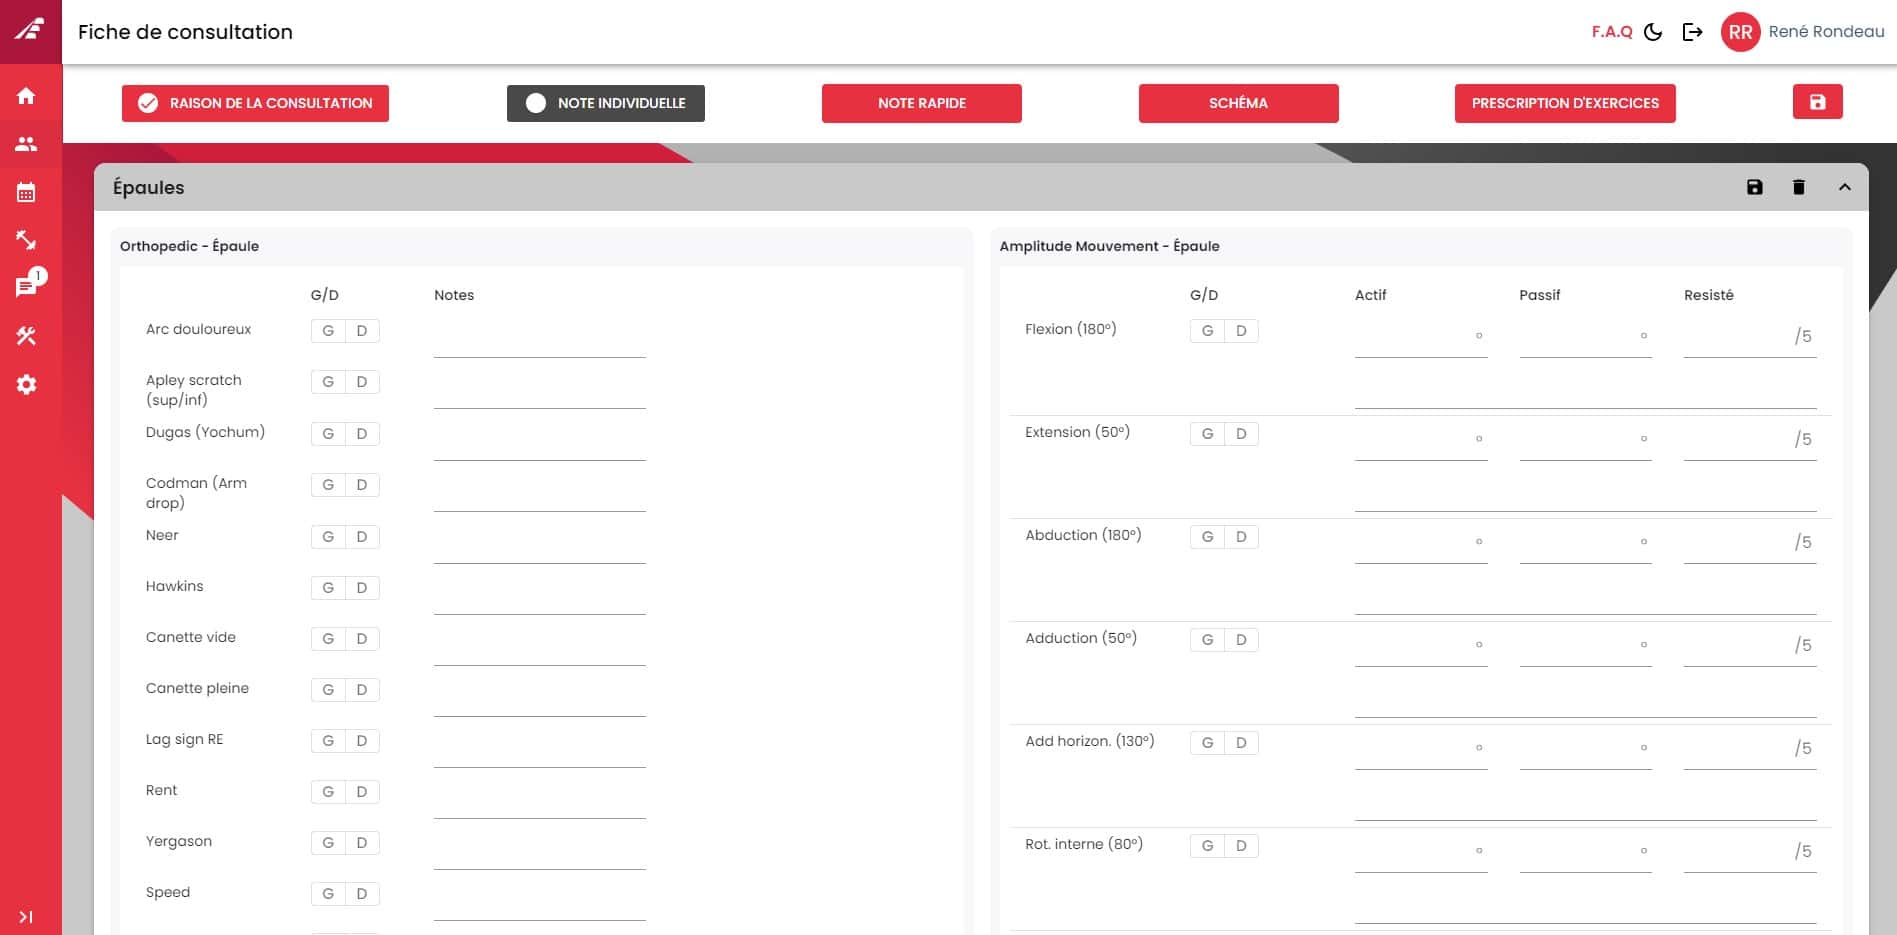Click the Flexion Passif degree field
This screenshot has width=1897, height=935.
coord(1585,338)
